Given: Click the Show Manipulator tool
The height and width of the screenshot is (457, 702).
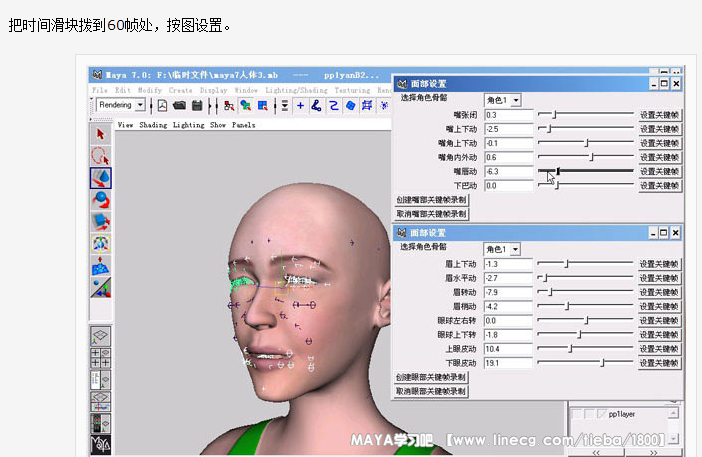Looking at the screenshot, I should [x=101, y=287].
